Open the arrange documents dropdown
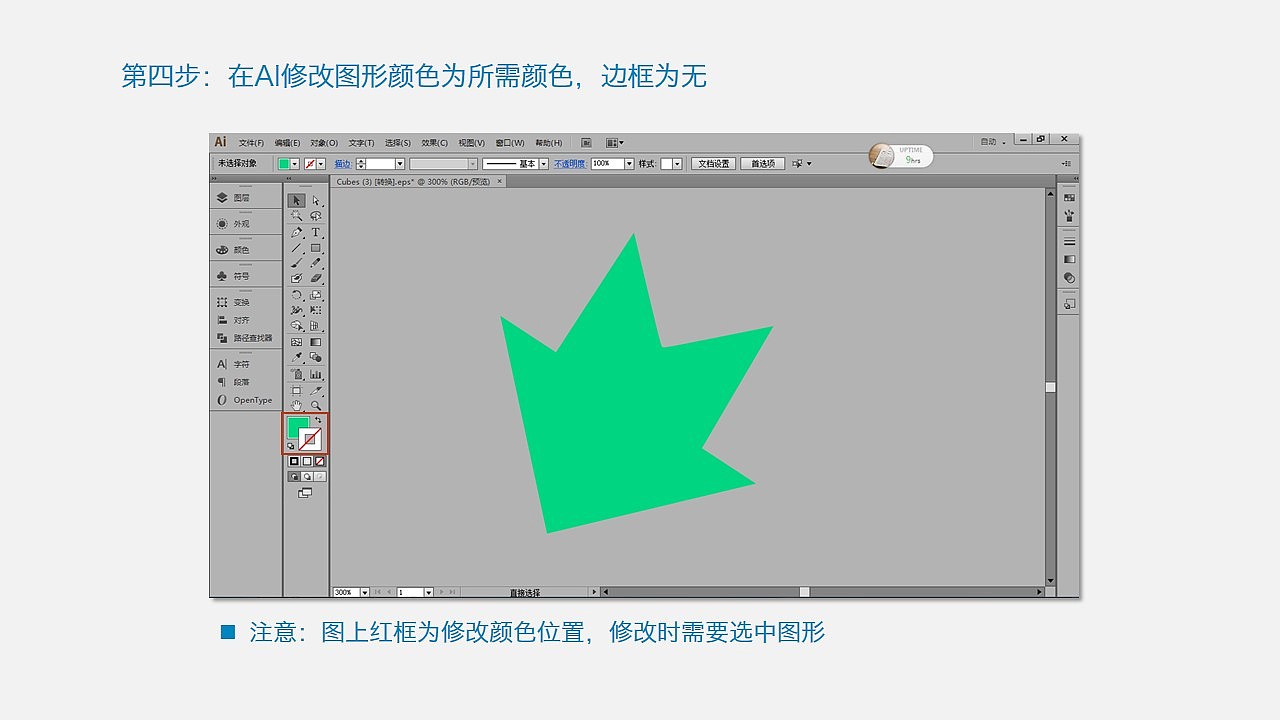 (x=614, y=143)
